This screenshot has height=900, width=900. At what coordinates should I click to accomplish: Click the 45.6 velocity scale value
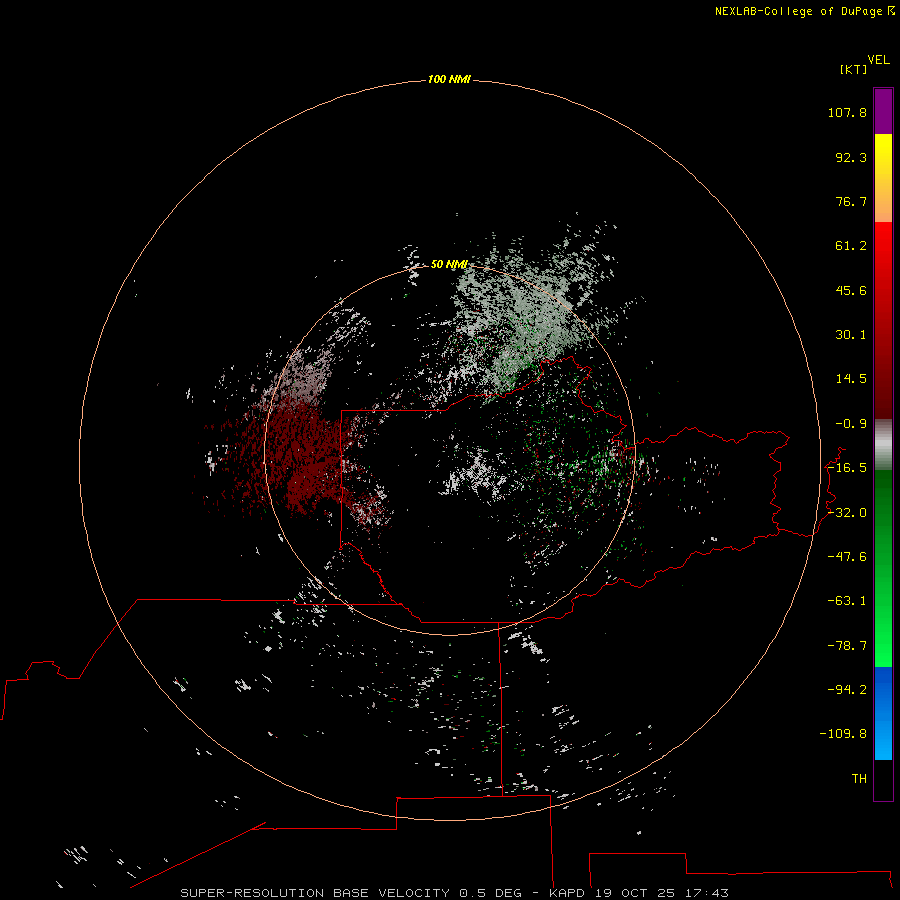pyautogui.click(x=851, y=290)
